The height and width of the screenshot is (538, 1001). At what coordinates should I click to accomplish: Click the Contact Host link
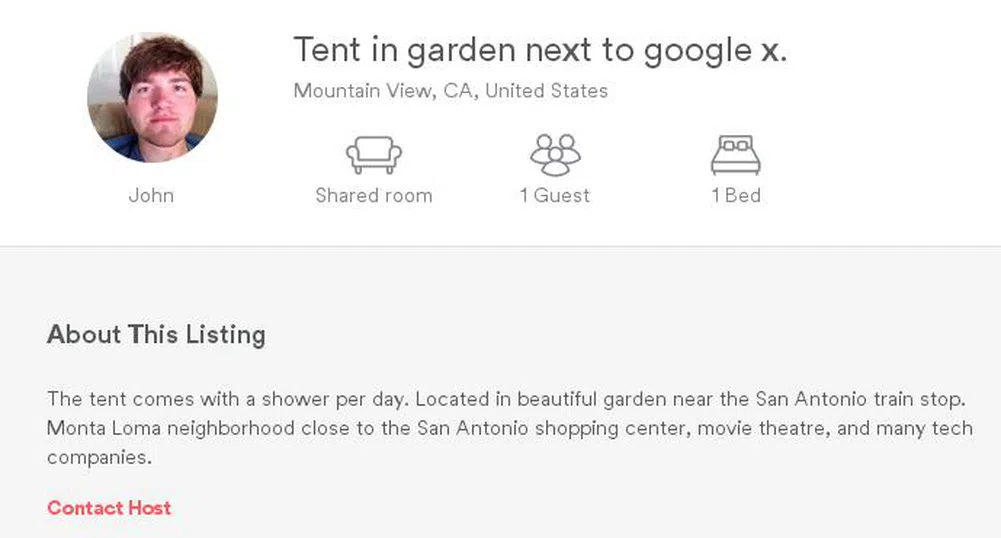[x=109, y=508]
